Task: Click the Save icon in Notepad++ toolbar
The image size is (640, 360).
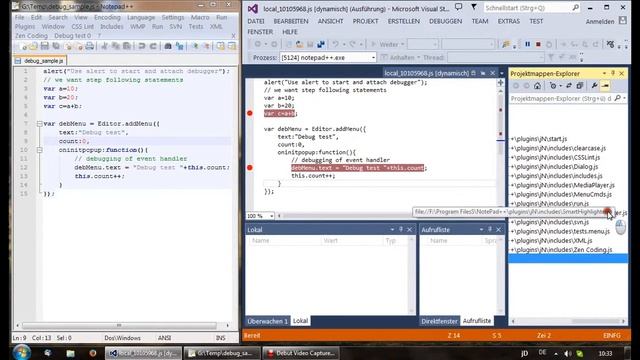Action: pos(45,46)
